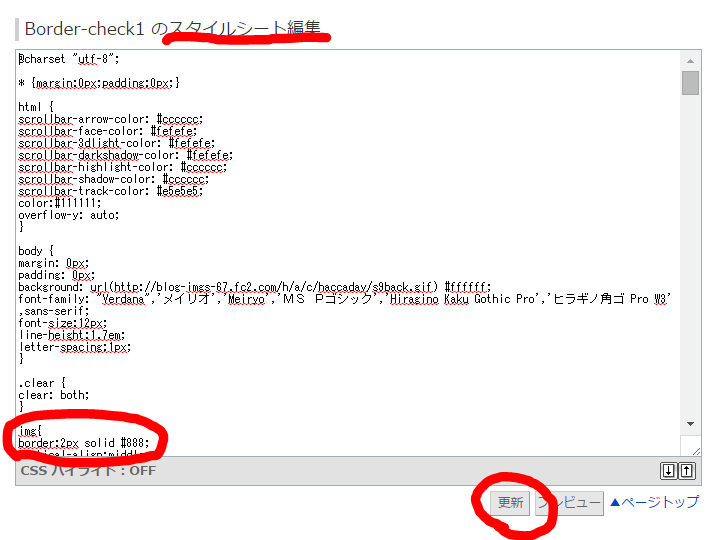The width and height of the screenshot is (725, 540).
Task: Click scrollbar-highlight-color line
Action: pyautogui.click(x=123, y=167)
